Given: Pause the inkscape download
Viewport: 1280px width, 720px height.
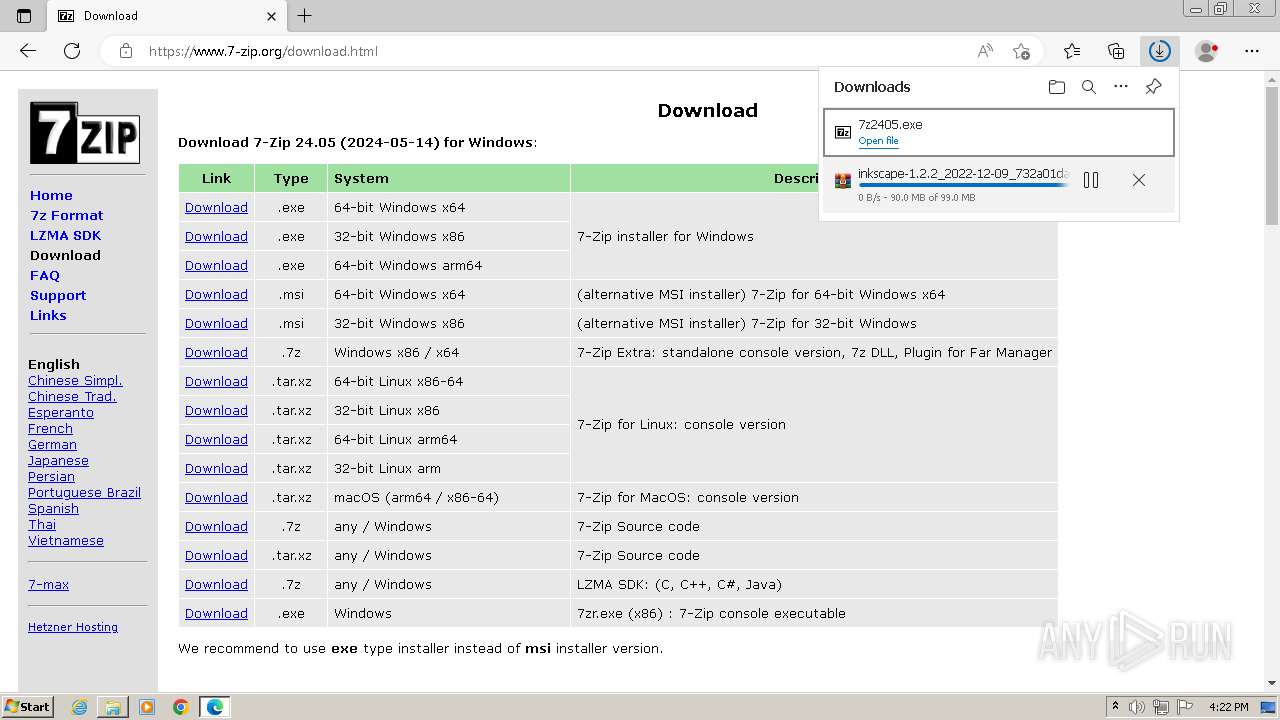Looking at the screenshot, I should (x=1091, y=180).
